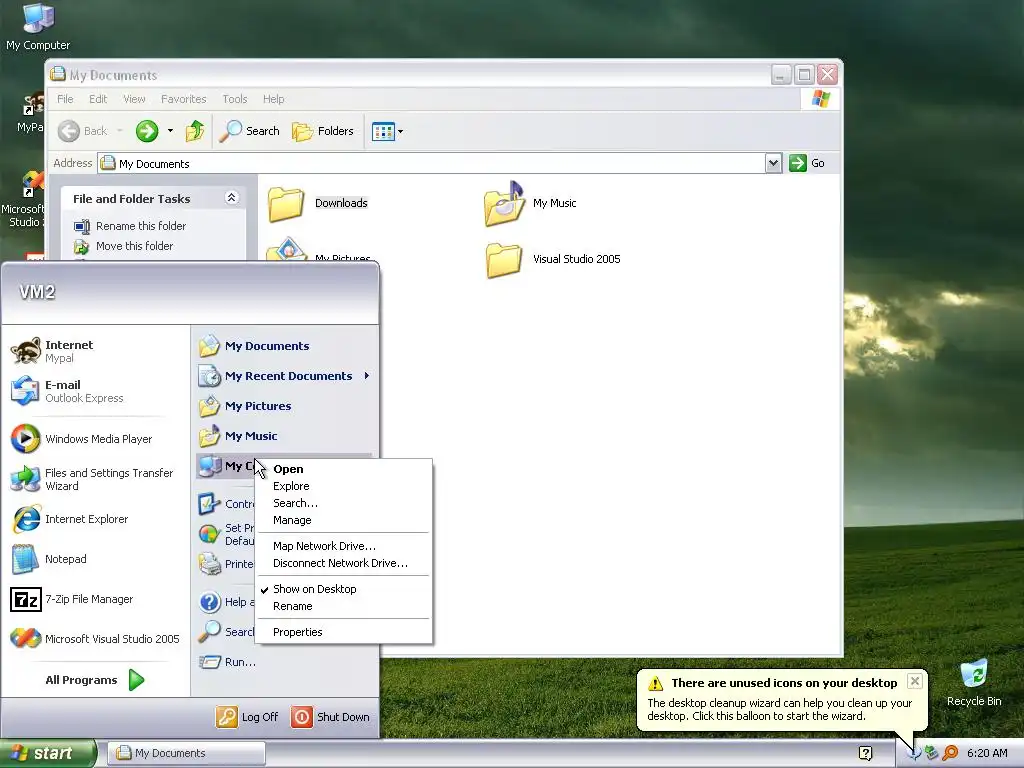The width and height of the screenshot is (1024, 768).
Task: Open My Documents from Start menu
Action: click(285, 346)
